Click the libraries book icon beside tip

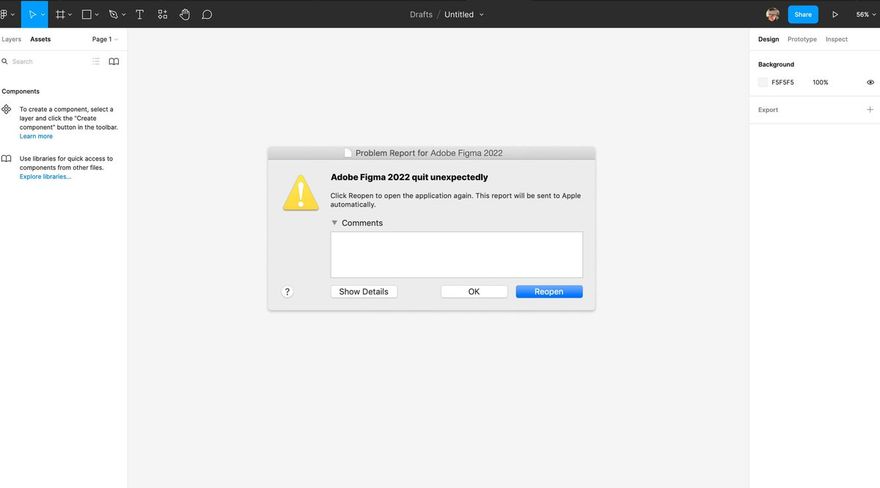click(x=6, y=159)
